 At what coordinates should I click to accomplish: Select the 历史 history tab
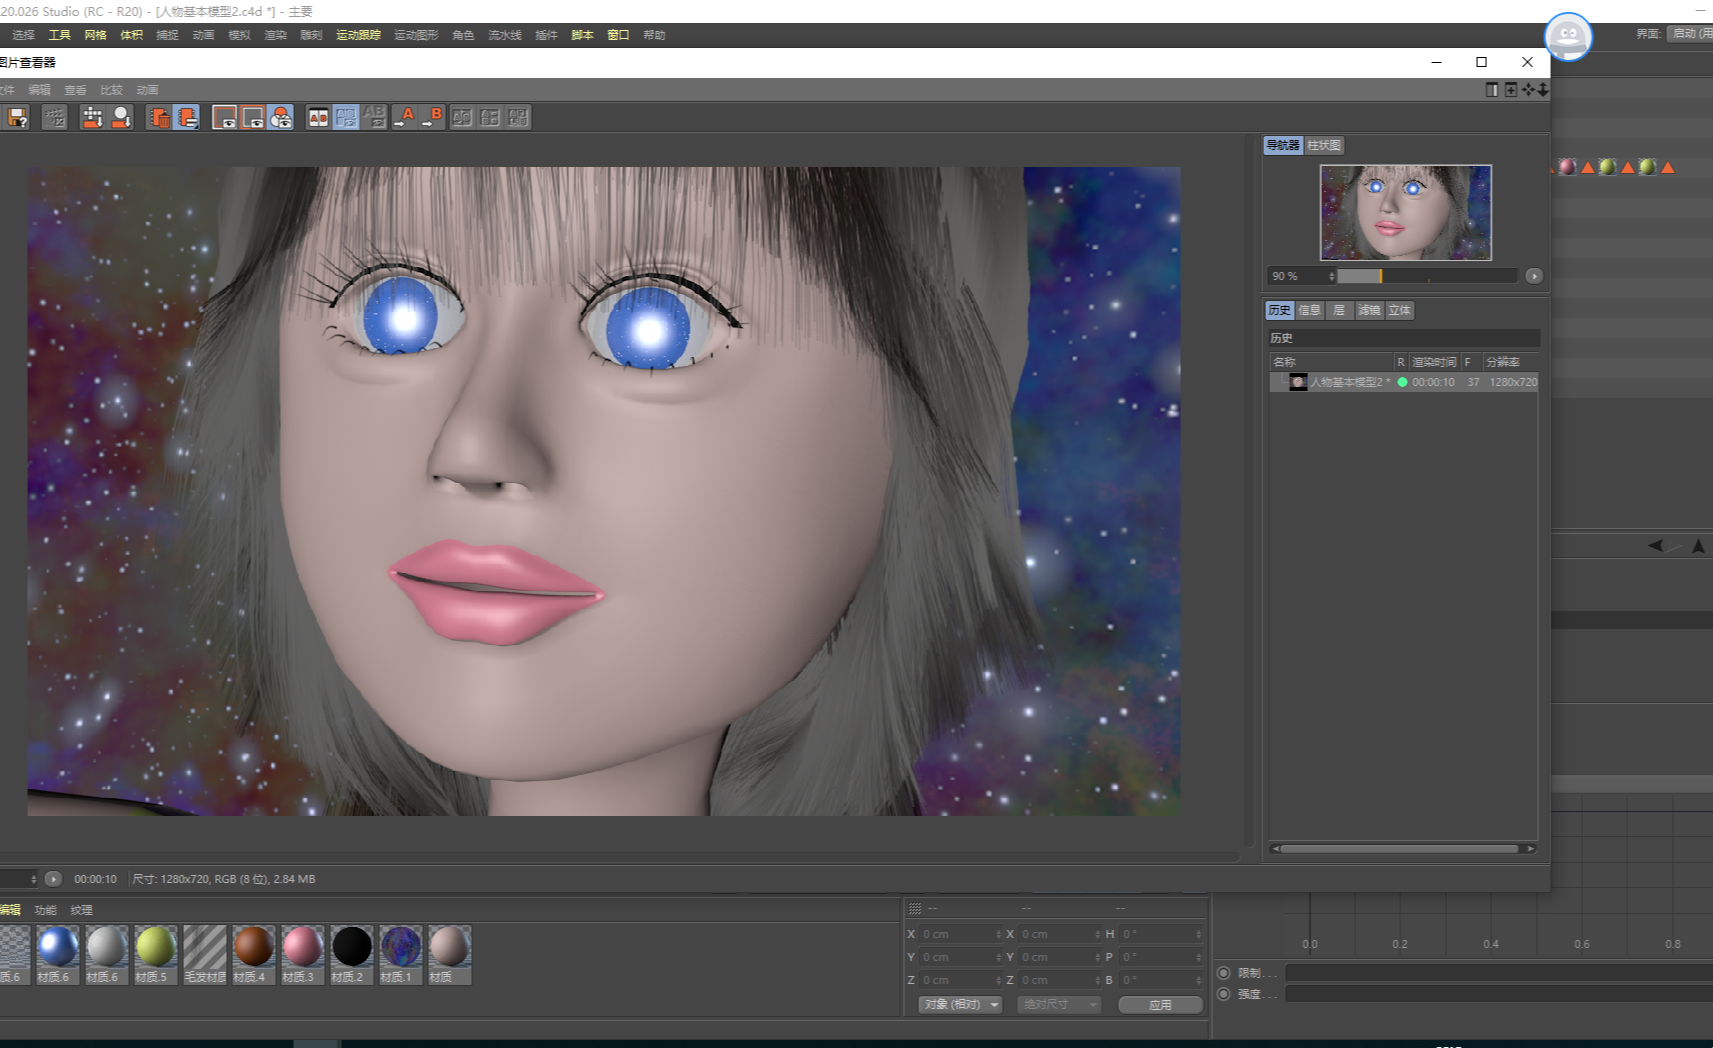(x=1279, y=310)
